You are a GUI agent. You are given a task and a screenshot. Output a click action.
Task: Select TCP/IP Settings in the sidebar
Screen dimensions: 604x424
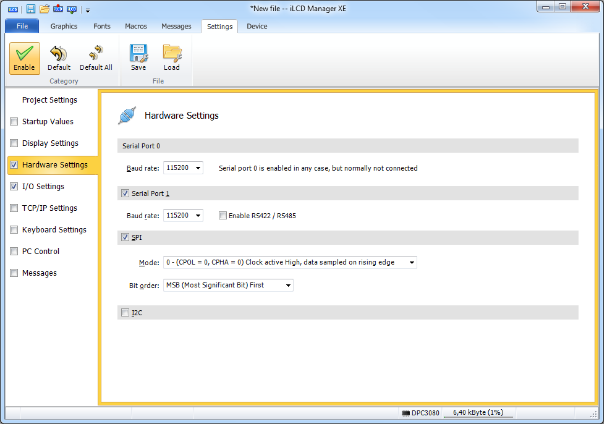(x=49, y=208)
